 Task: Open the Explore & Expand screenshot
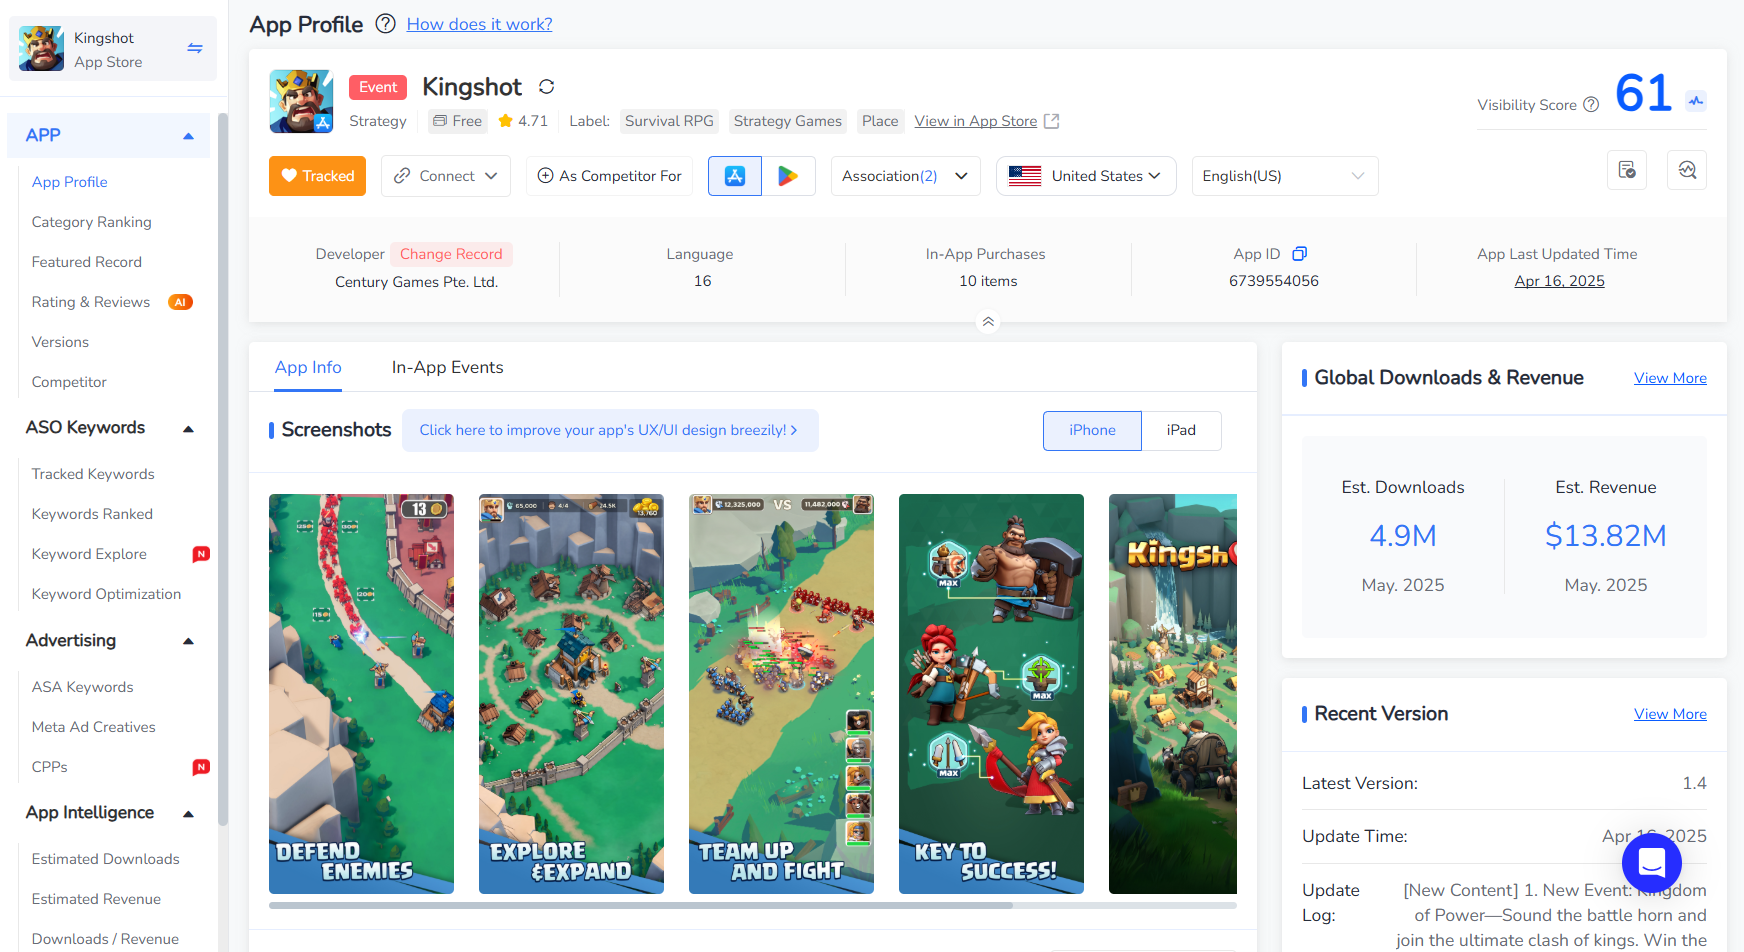point(571,694)
